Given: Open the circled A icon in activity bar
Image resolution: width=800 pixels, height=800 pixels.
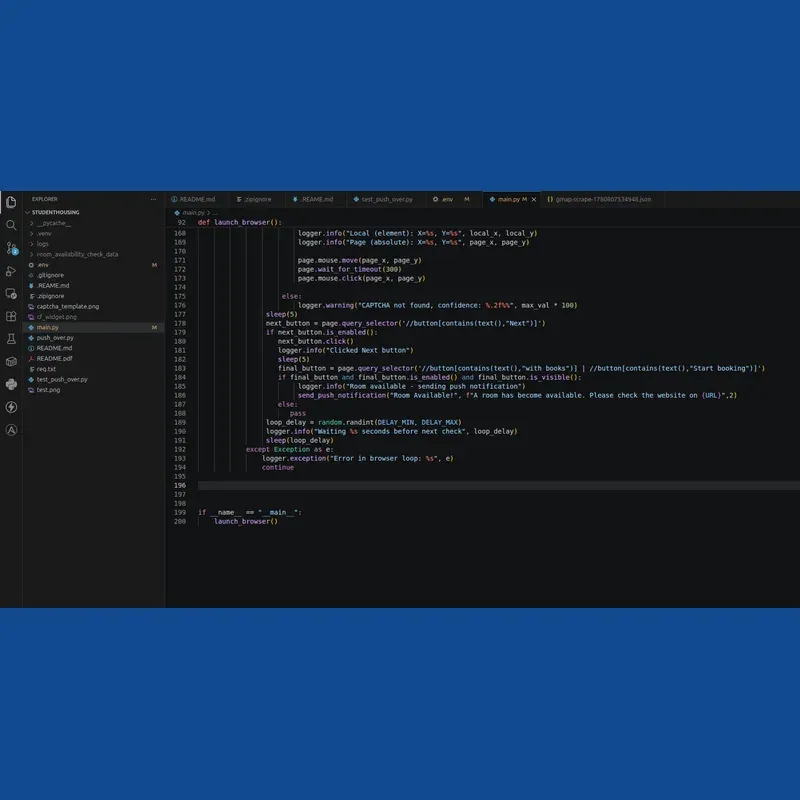Looking at the screenshot, I should click(11, 430).
